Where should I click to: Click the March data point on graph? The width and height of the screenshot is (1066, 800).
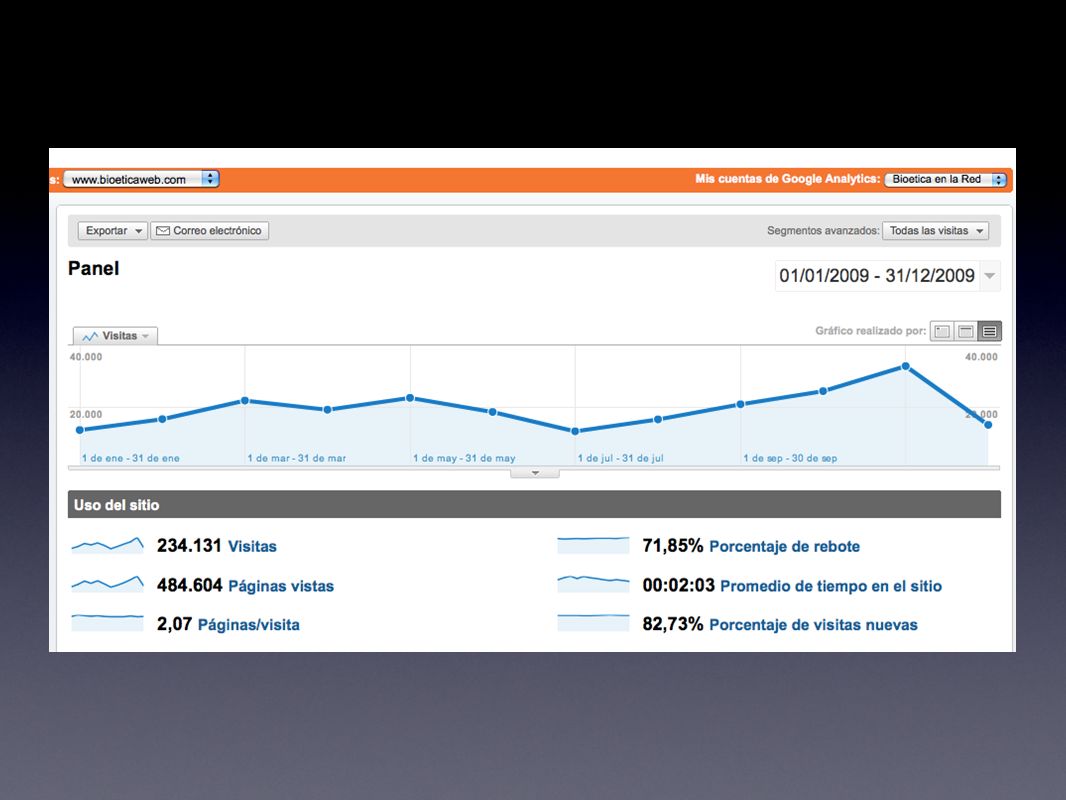(245, 401)
